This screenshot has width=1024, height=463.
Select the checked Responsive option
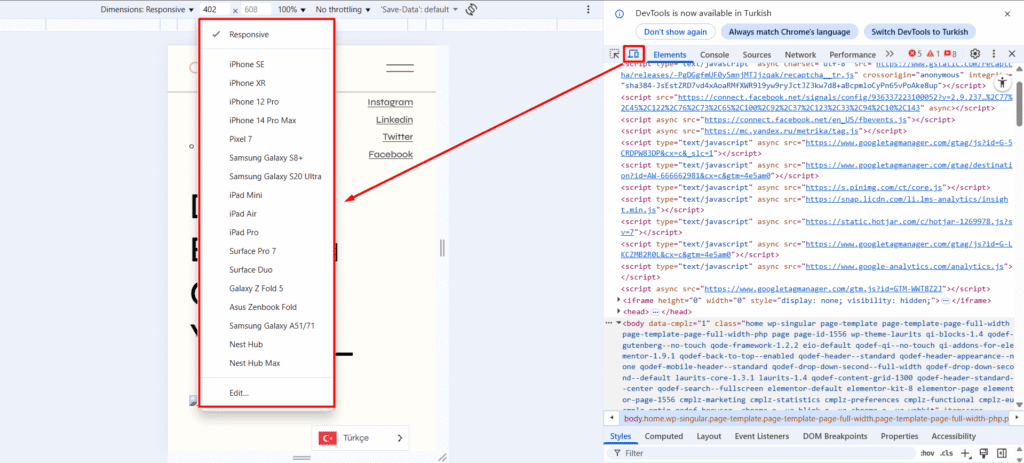[x=248, y=34]
